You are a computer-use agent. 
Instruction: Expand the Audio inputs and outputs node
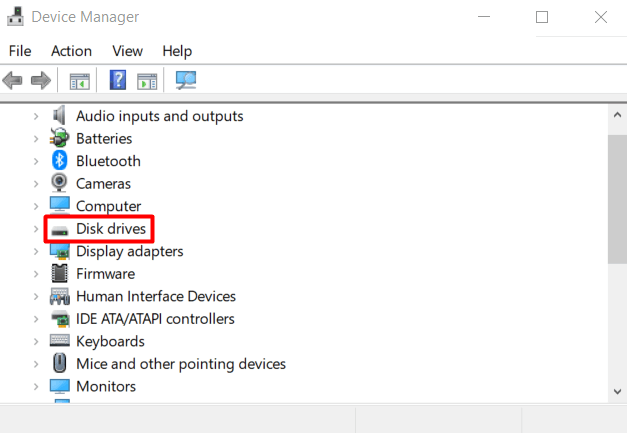coord(36,116)
